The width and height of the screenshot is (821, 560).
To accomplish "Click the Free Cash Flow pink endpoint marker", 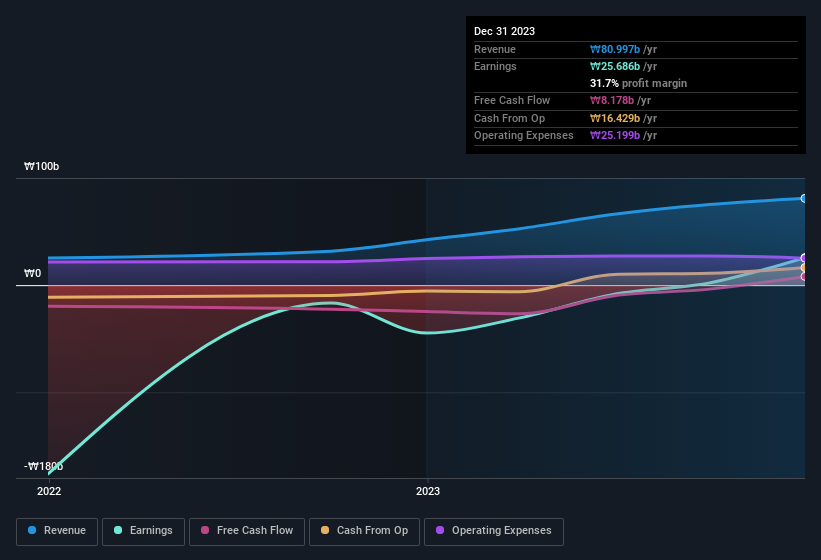I will [804, 276].
